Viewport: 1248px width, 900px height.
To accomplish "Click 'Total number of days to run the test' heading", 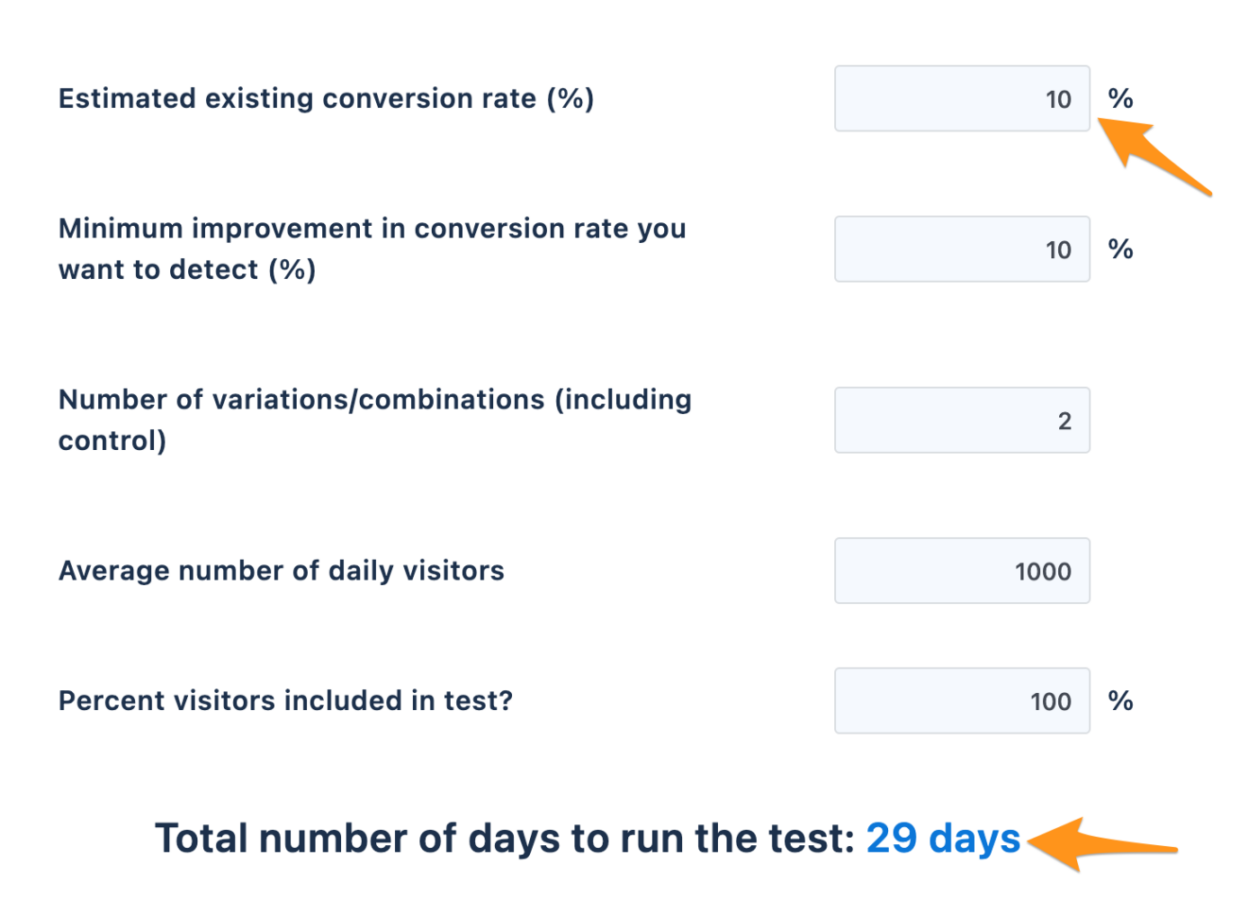I will pyautogui.click(x=503, y=839).
